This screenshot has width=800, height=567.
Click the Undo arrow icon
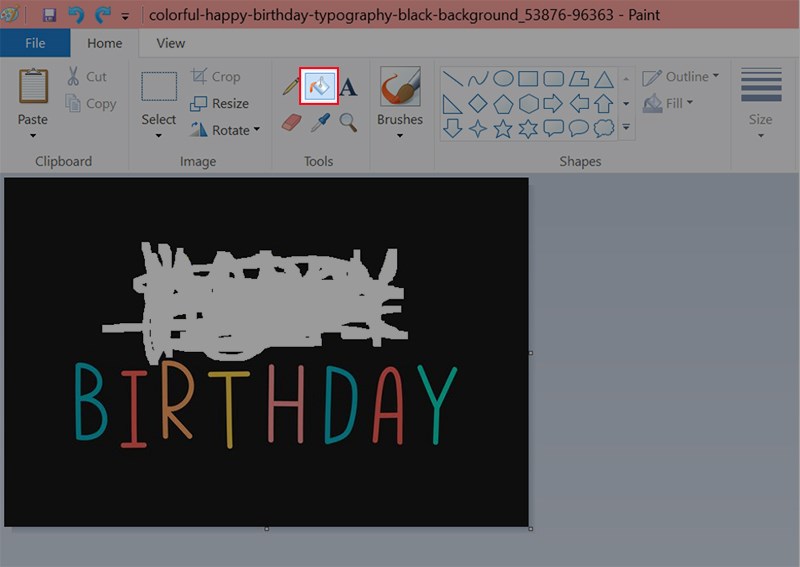pyautogui.click(x=76, y=15)
